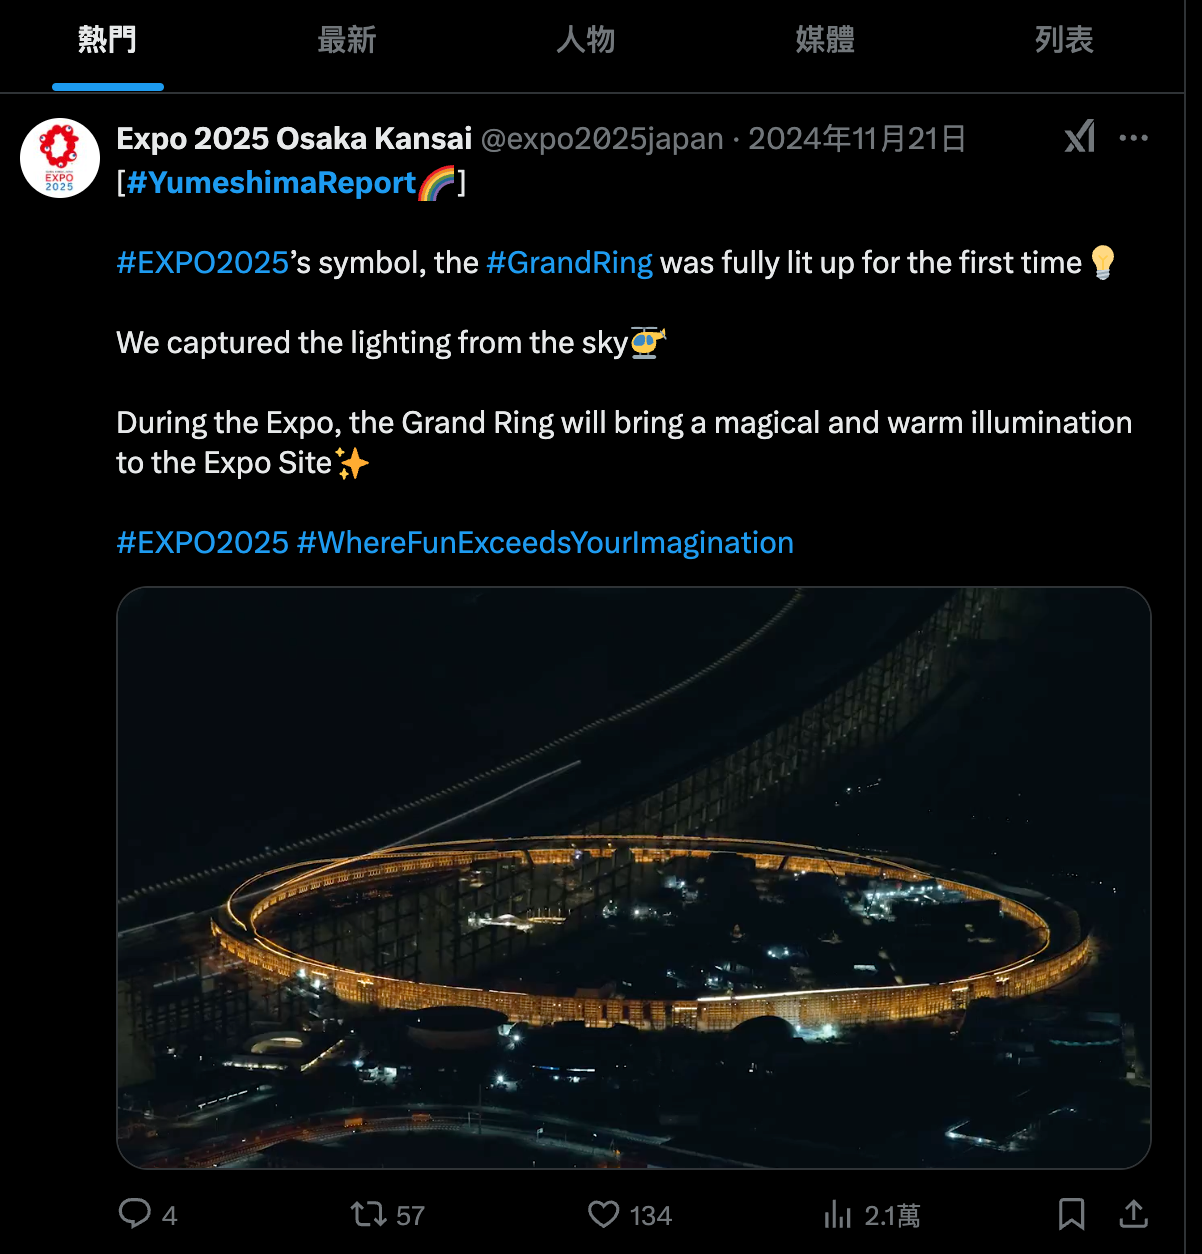Image resolution: width=1202 pixels, height=1254 pixels.
Task: Play the Grand Ring aerial video thumbnail
Action: pos(634,877)
